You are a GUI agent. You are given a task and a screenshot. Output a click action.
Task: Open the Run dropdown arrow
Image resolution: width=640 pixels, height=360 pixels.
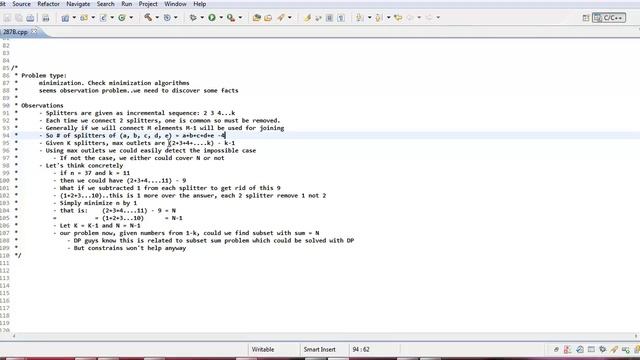click(221, 18)
